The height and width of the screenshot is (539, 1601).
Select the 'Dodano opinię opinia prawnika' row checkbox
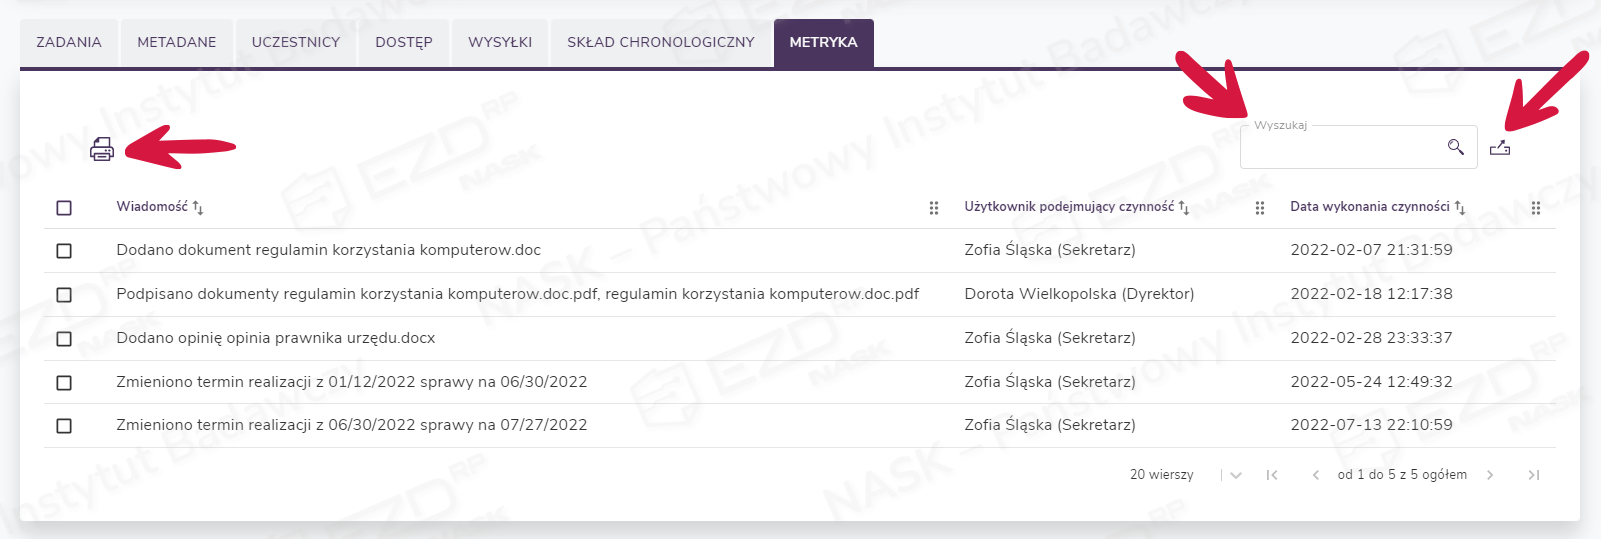pos(64,339)
